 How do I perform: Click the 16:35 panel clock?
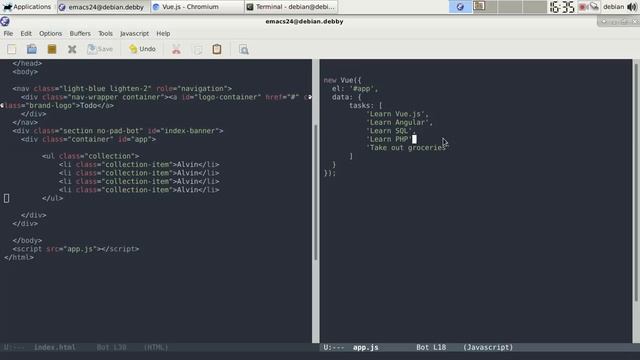point(562,7)
